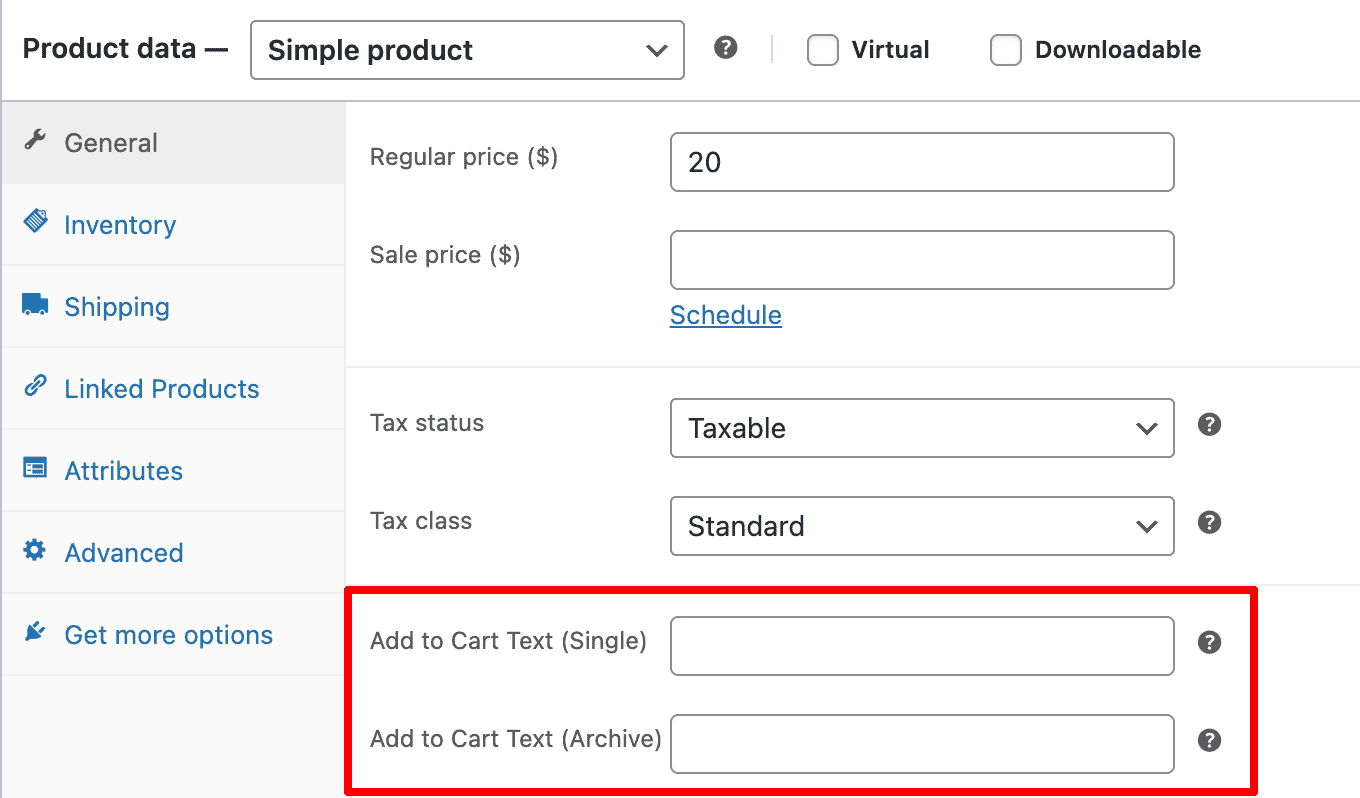Click the Regular price ($) label
The image size is (1360, 798).
tap(464, 157)
